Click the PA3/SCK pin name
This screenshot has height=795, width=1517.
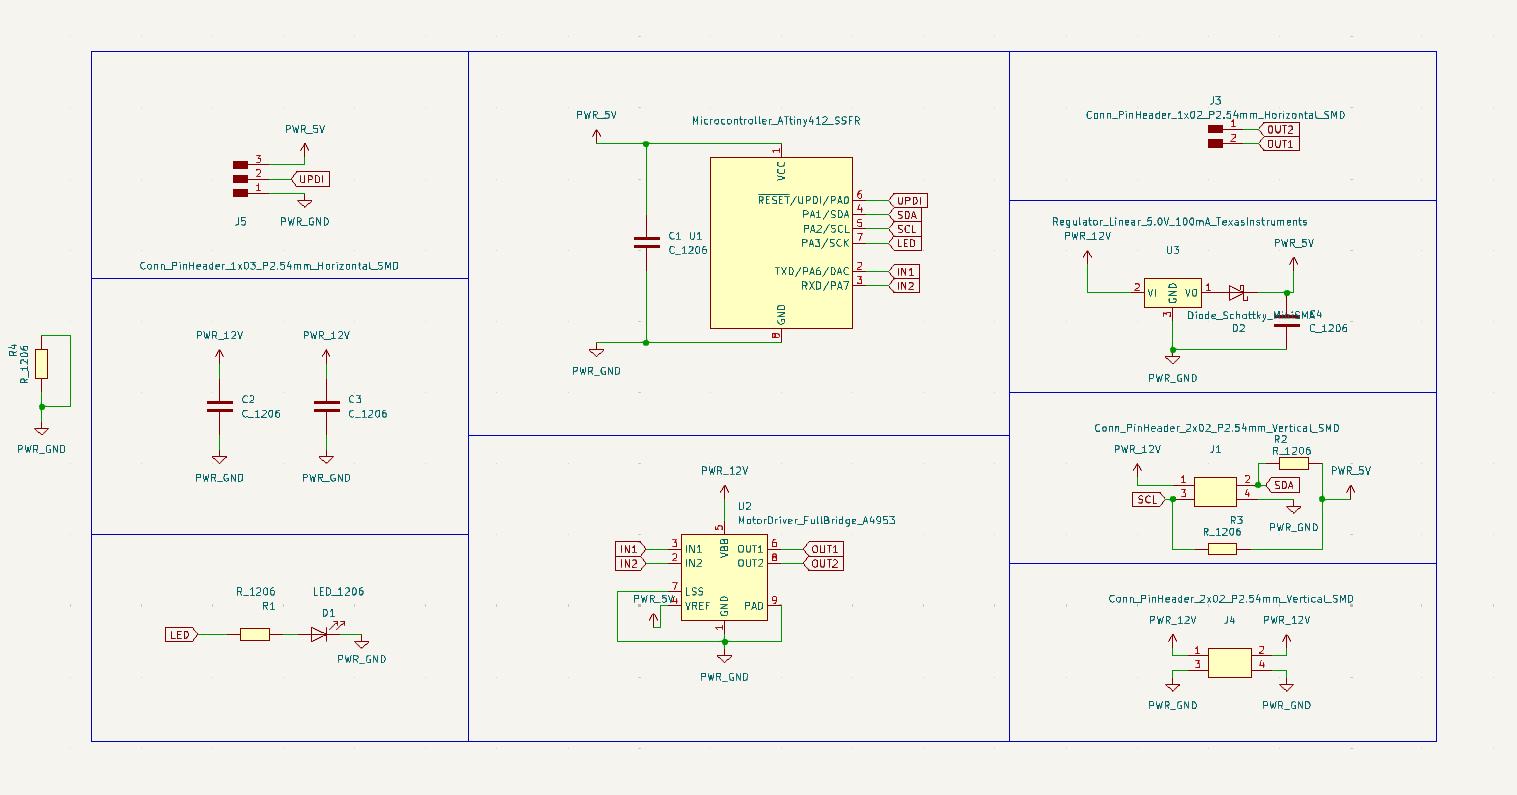(x=825, y=243)
